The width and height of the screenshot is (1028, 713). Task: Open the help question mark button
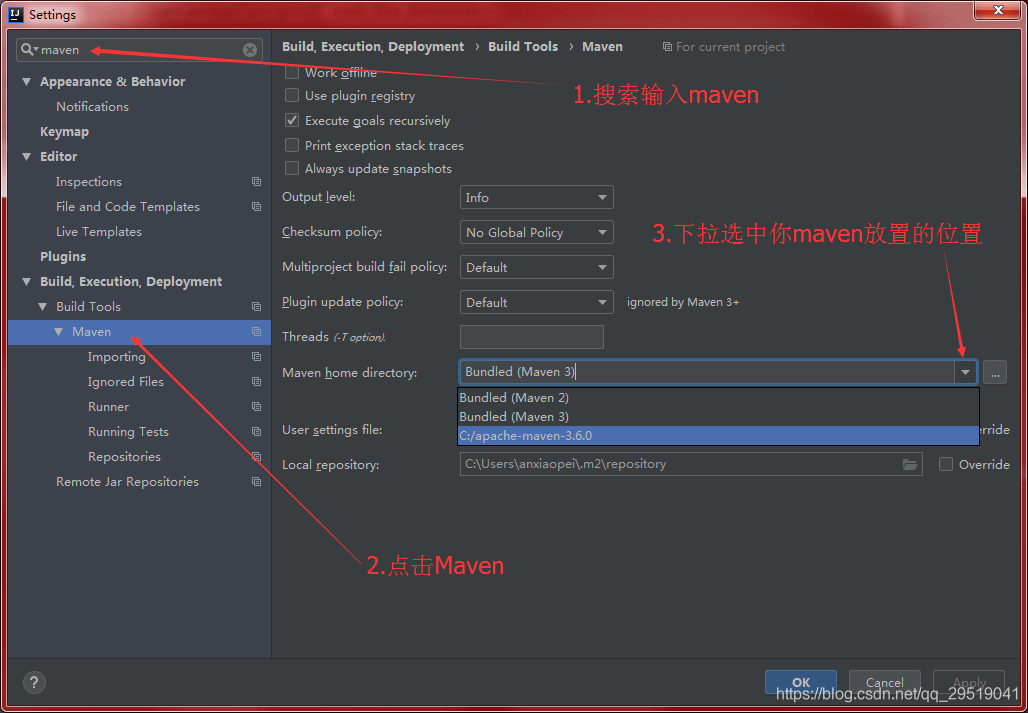click(x=34, y=682)
